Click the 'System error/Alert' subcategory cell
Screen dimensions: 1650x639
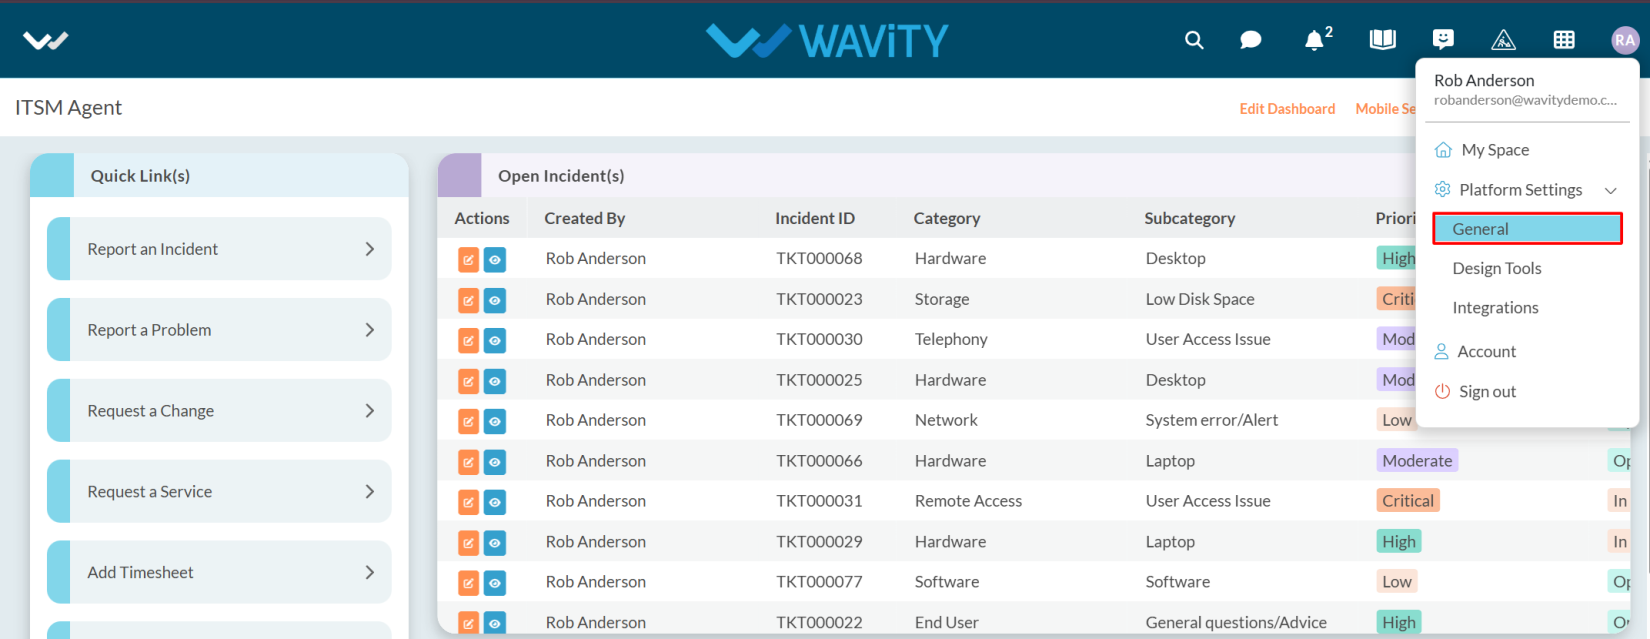(1211, 421)
